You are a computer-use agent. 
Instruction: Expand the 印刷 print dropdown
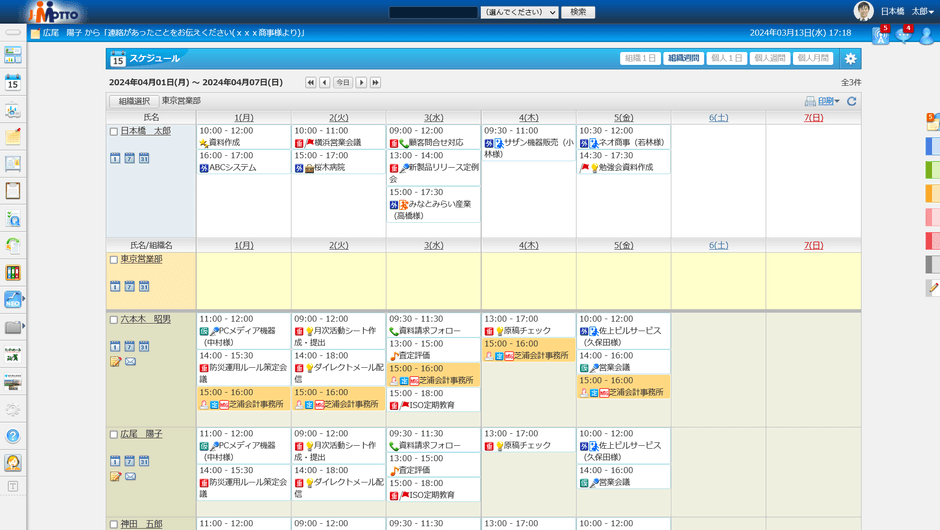click(x=822, y=101)
